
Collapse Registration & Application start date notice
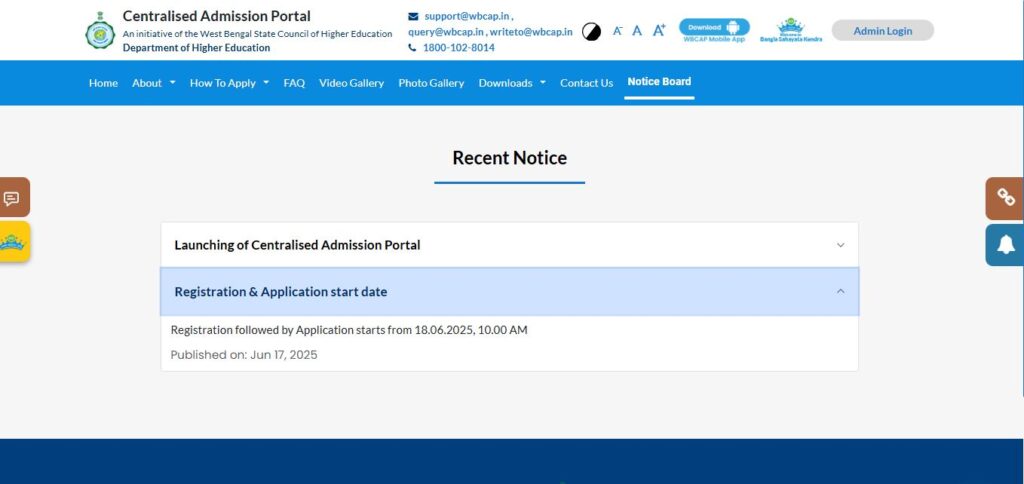tap(509, 291)
